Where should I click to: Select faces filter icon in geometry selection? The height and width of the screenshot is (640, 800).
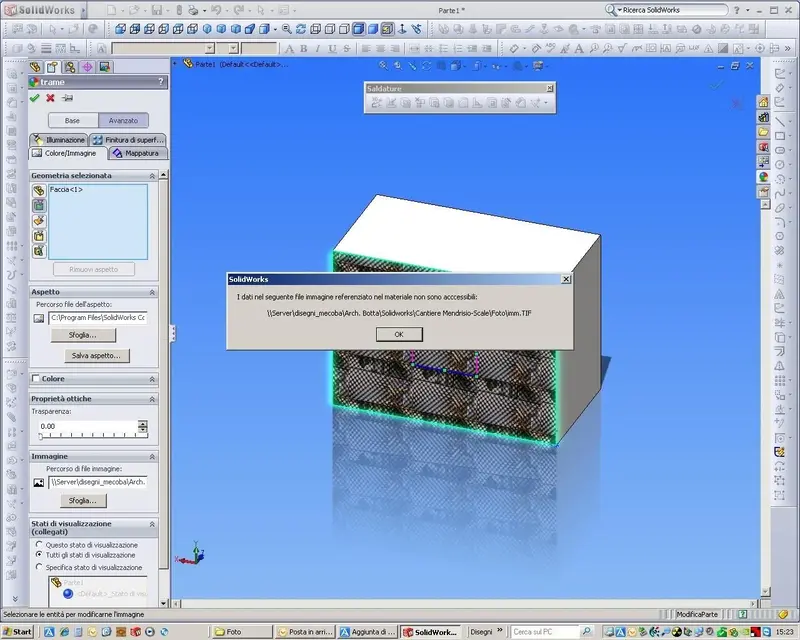39,206
